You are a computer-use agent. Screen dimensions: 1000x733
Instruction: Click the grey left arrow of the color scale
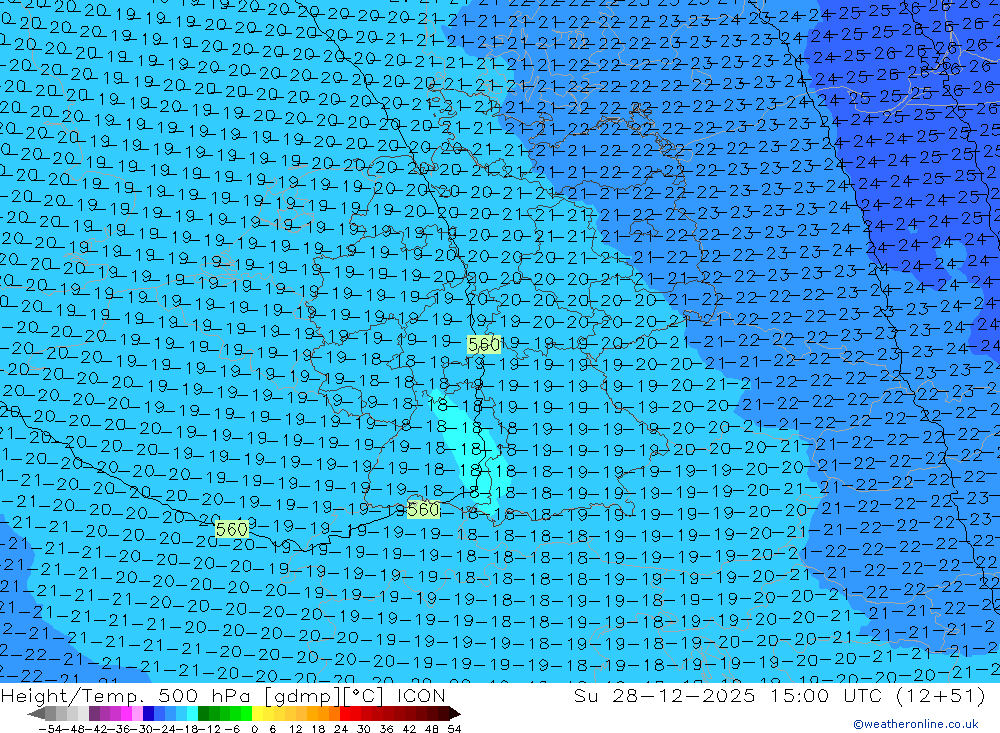[x=36, y=713]
